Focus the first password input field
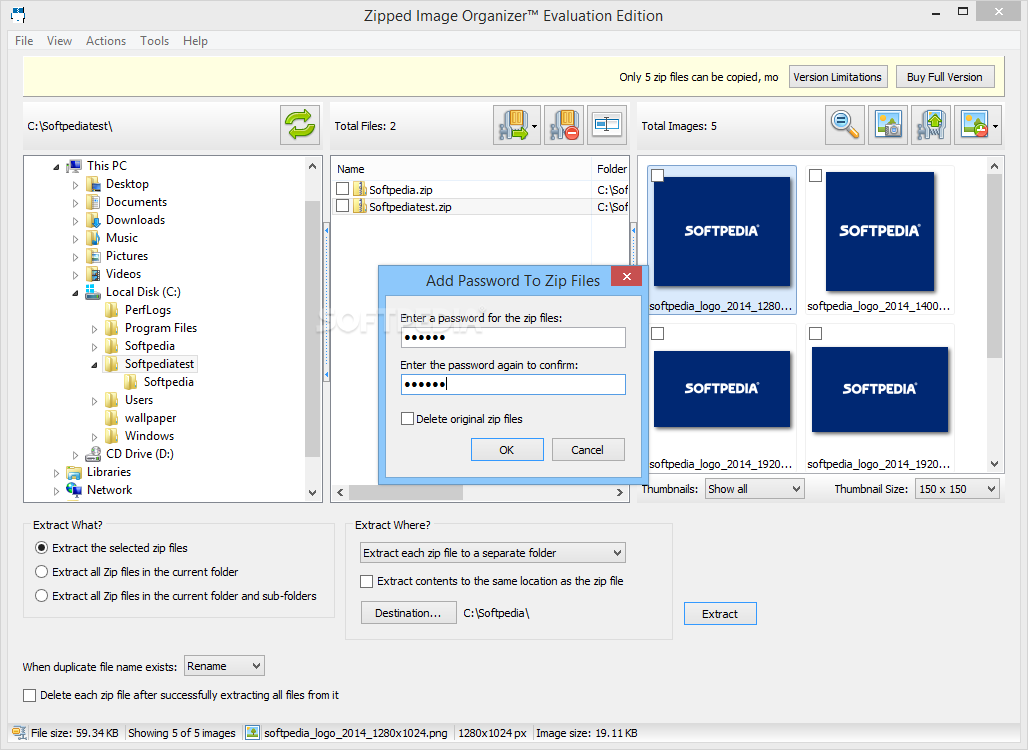The width and height of the screenshot is (1028, 750). 513,338
